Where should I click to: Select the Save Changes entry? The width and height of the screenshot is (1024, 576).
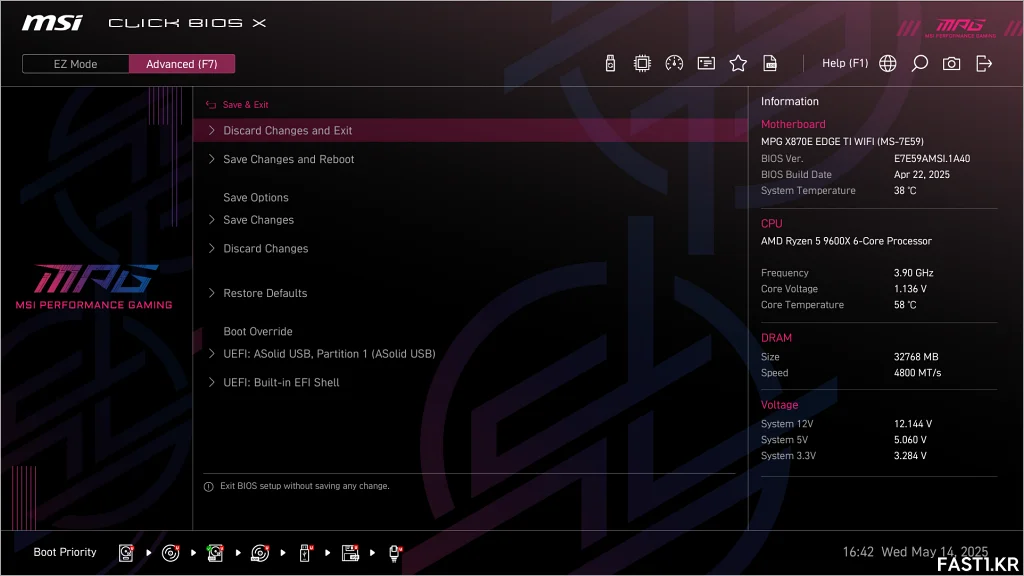(259, 220)
